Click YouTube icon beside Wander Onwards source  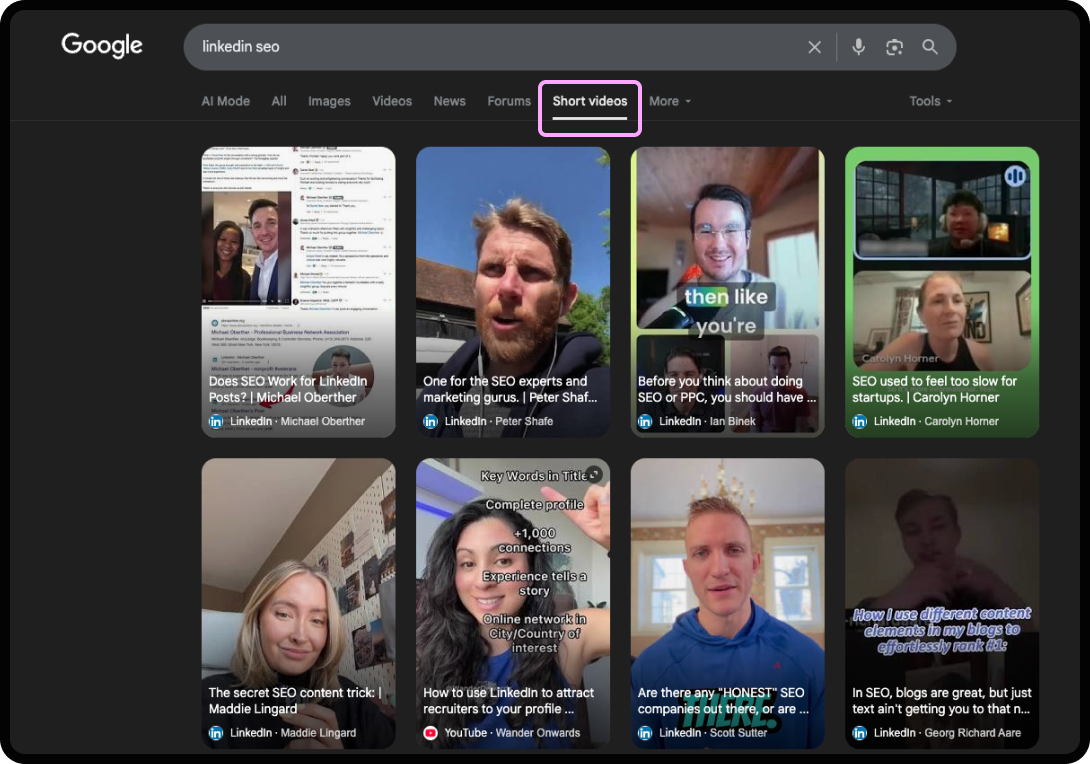(x=430, y=733)
